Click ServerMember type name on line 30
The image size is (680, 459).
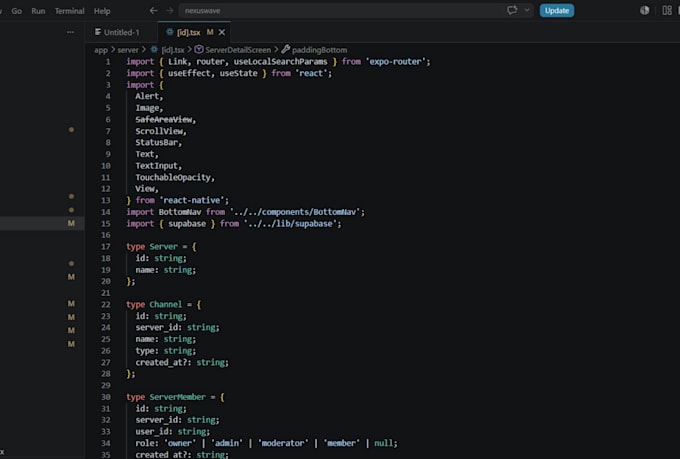tap(177, 397)
